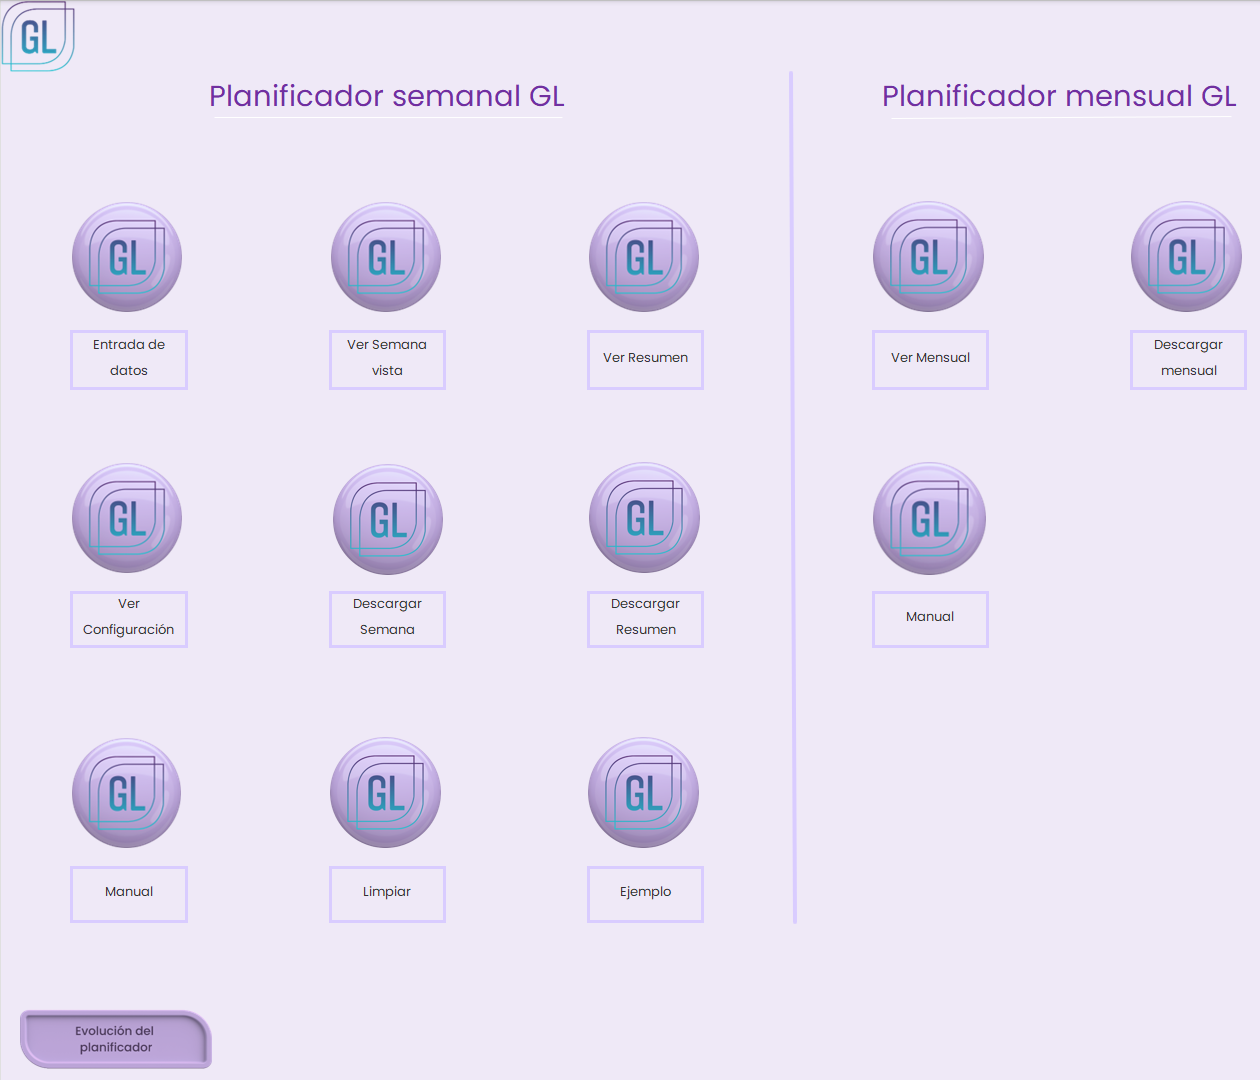The height and width of the screenshot is (1080, 1260).
Task: Click the round GL icon above Entrada de datos
Action: tap(127, 257)
